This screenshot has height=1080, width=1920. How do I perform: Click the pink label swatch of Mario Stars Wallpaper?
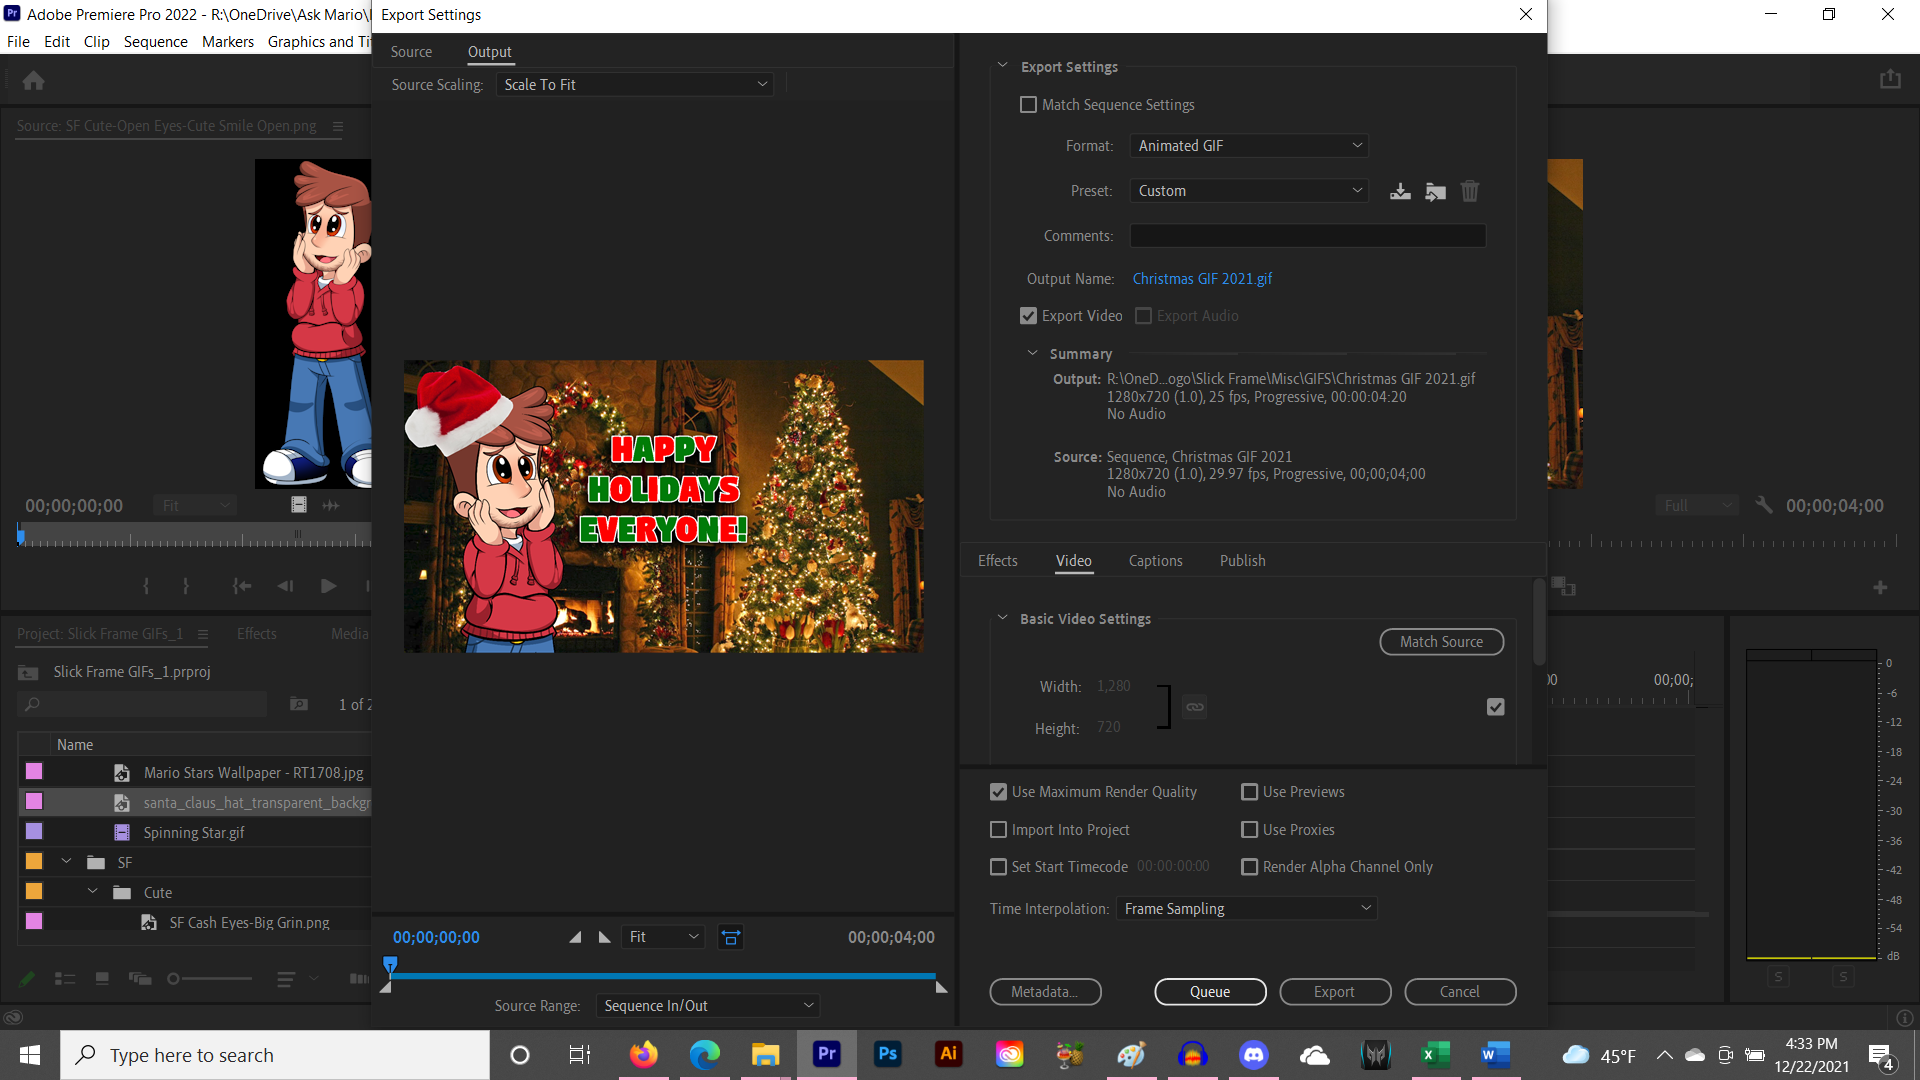(x=33, y=771)
